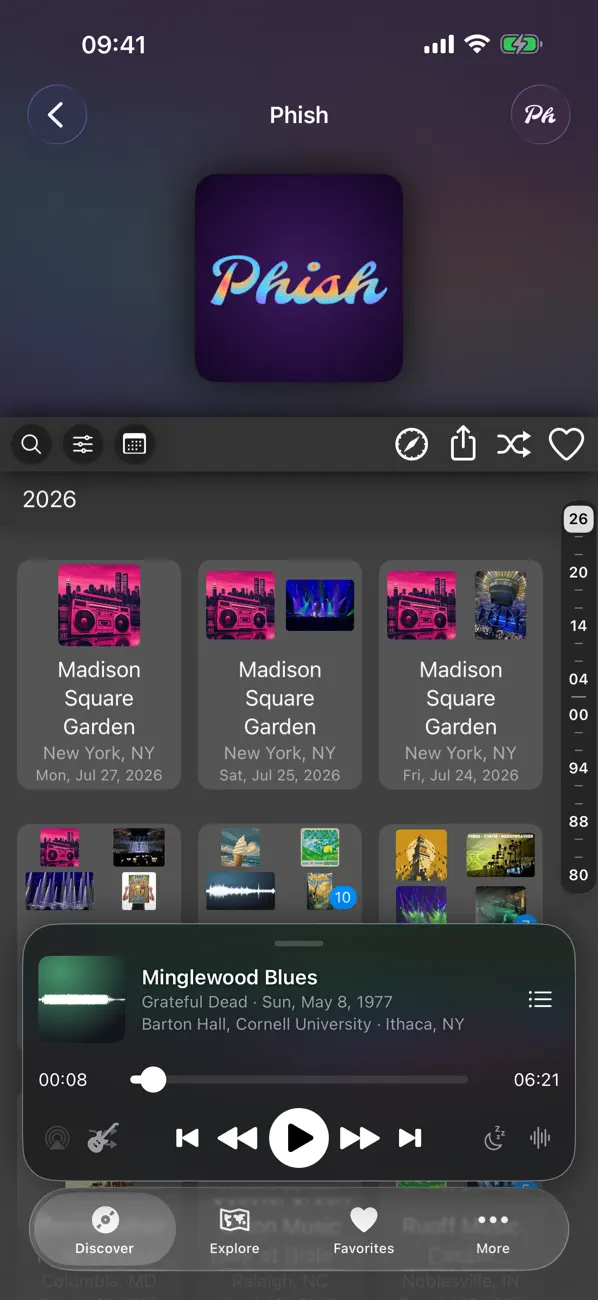Tap the 09:41 clock
The image size is (598, 1300).
click(x=113, y=45)
